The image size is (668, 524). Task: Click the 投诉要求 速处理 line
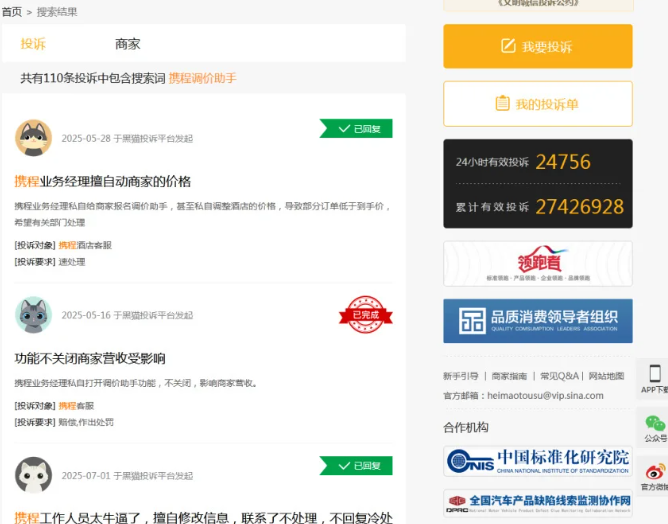pyautogui.click(x=50, y=262)
